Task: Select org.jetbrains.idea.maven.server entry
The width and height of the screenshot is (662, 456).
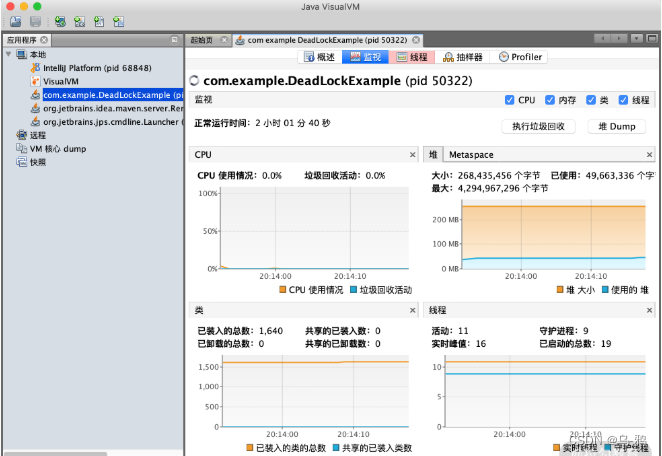Action: tap(113, 108)
